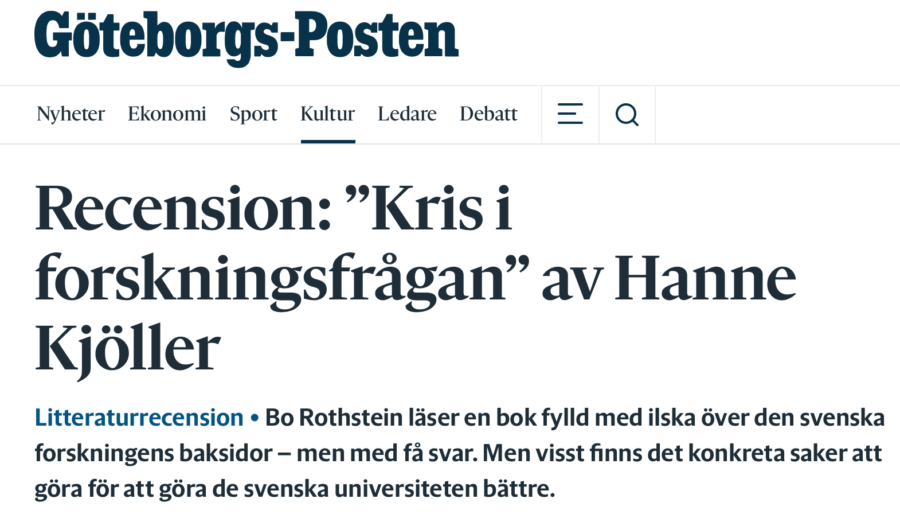Select the active Kultur tab

click(328, 114)
